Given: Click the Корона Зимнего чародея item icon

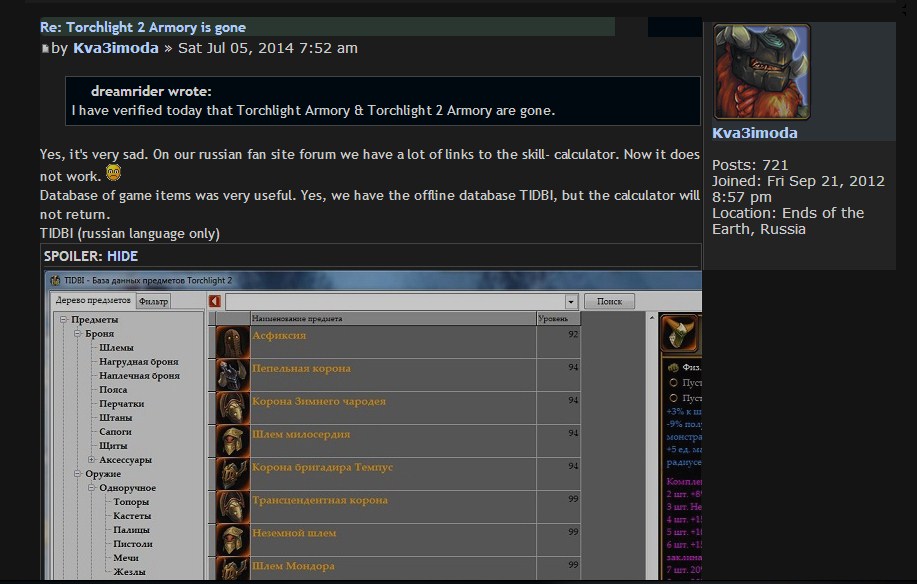Looking at the screenshot, I should (233, 407).
